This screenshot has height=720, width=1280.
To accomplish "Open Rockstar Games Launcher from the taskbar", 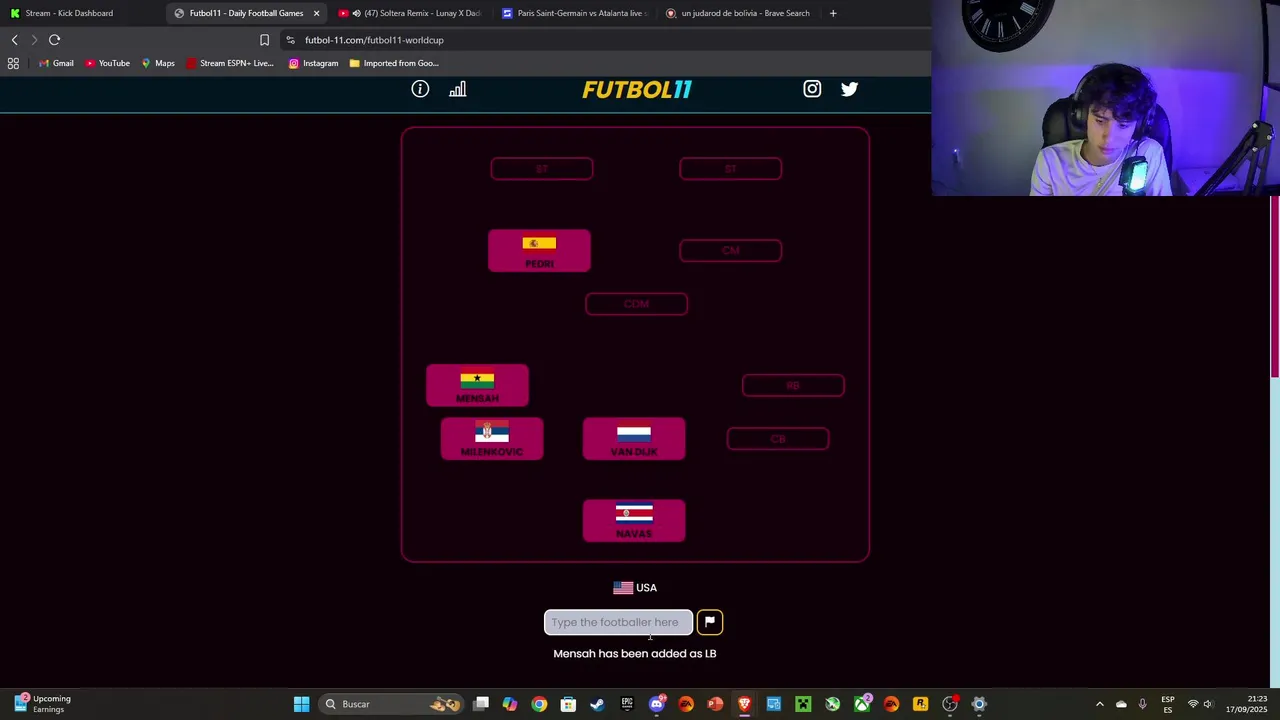I will pos(920,704).
